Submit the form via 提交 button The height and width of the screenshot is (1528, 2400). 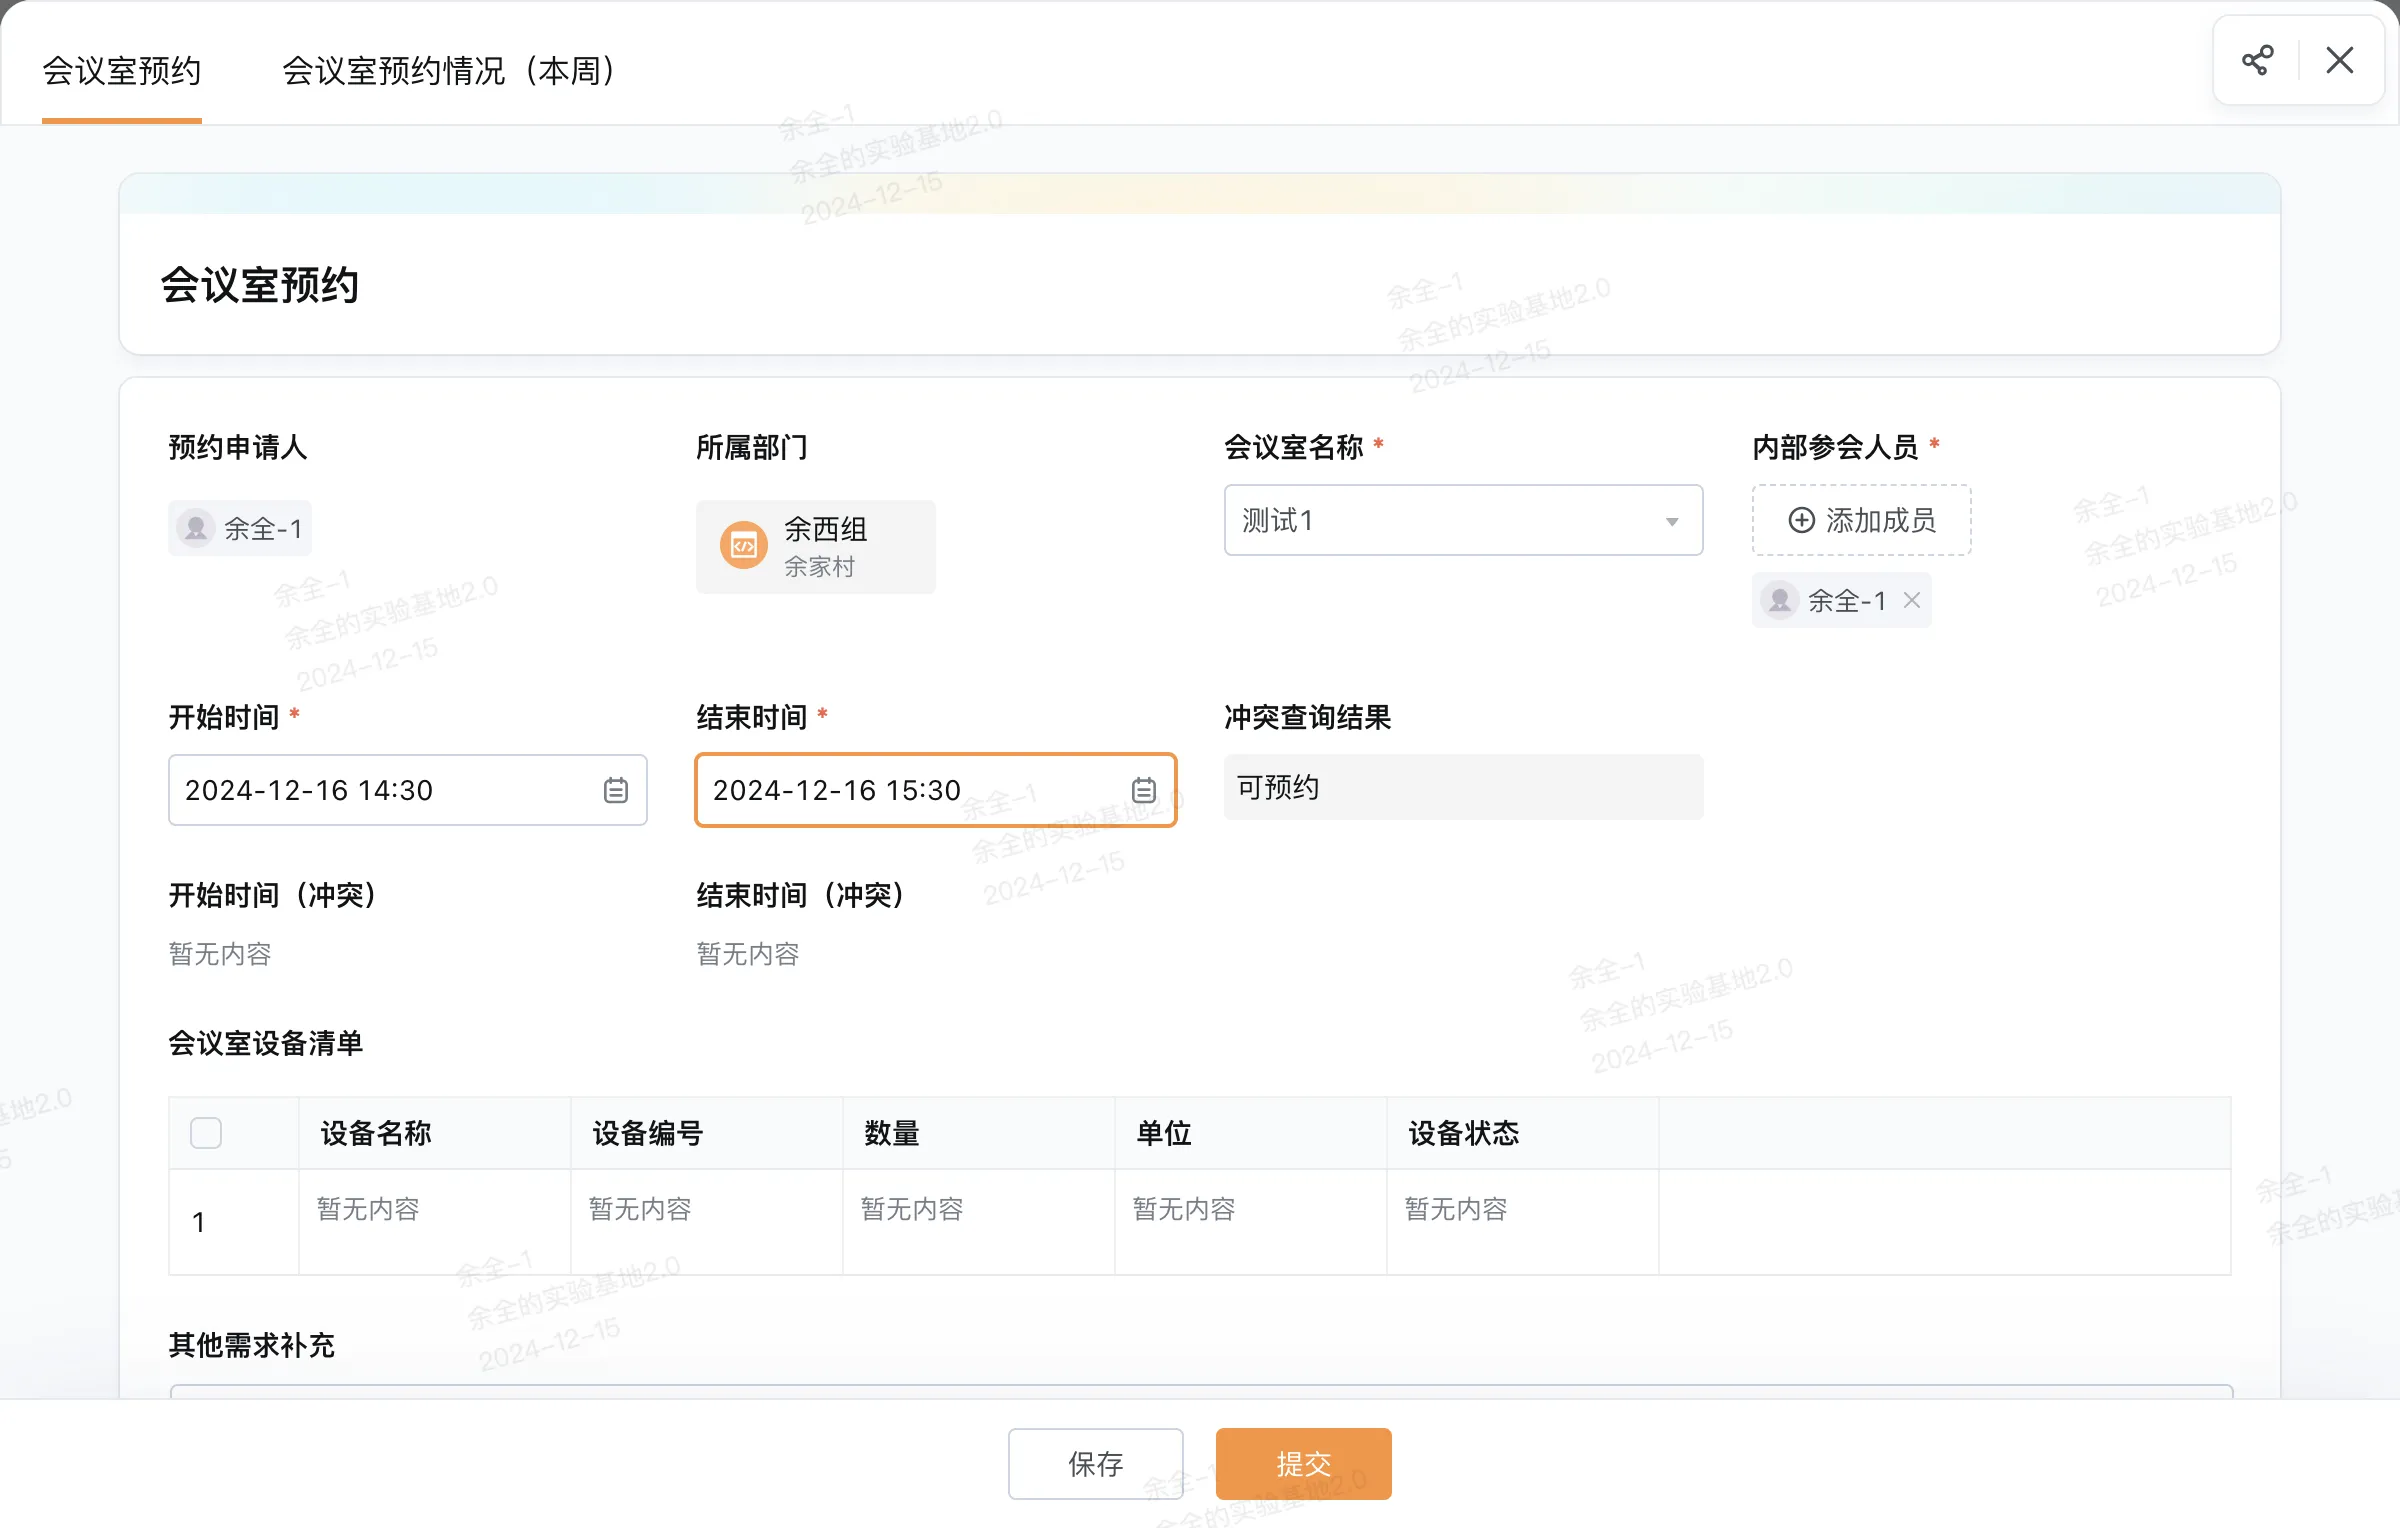(x=1303, y=1463)
